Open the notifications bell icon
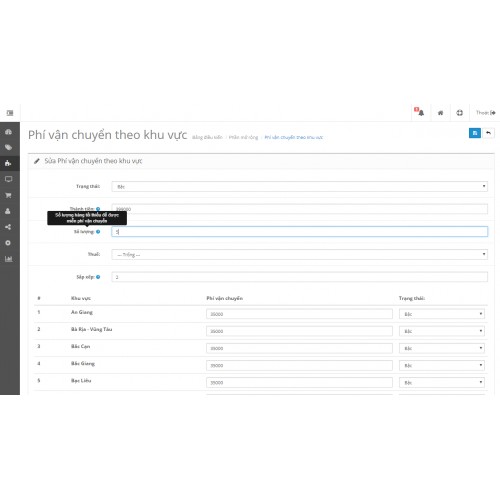This screenshot has height=500, width=500. pos(420,112)
